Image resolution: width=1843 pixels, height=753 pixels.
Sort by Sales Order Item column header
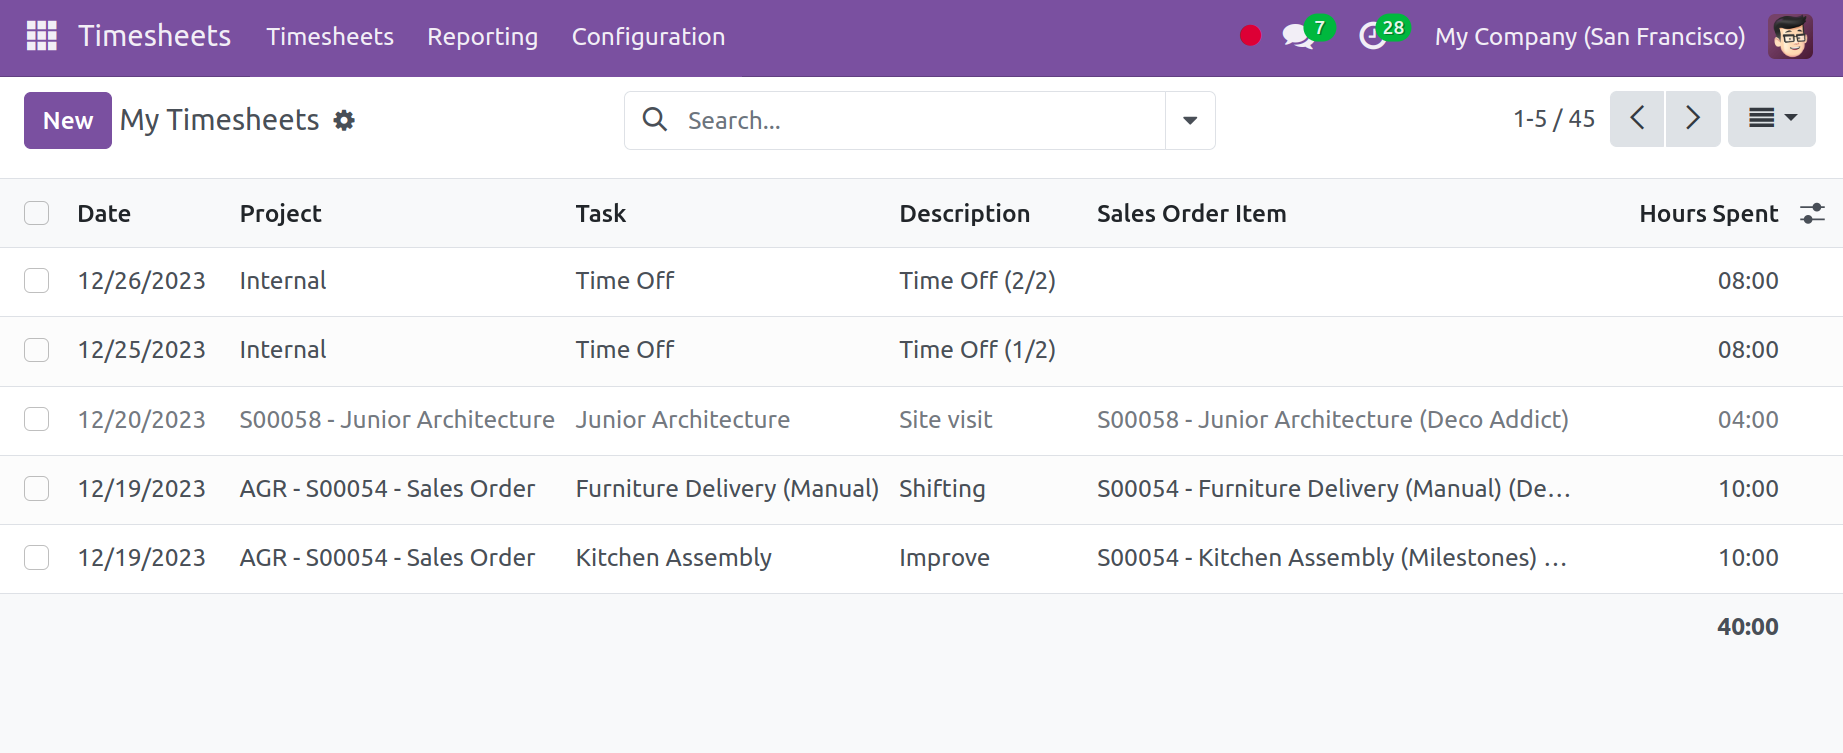pos(1192,213)
